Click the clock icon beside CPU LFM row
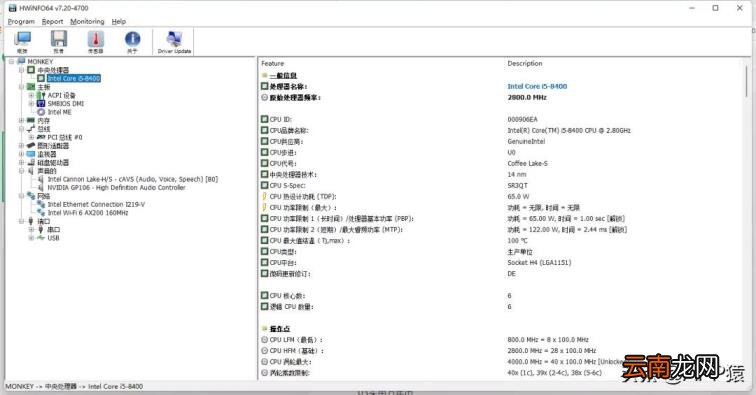This screenshot has width=756, height=395. point(264,340)
